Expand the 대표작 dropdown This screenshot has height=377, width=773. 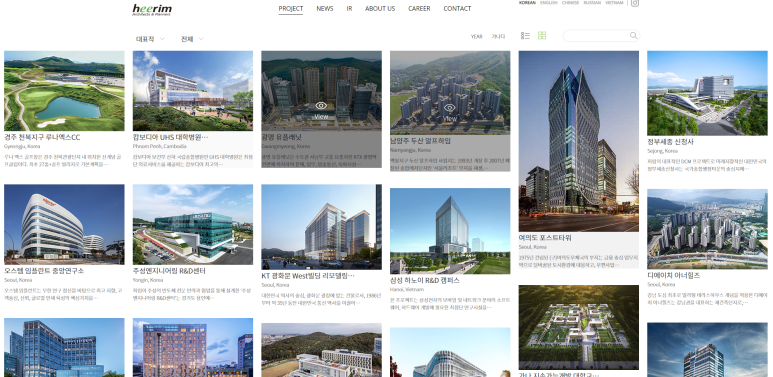pos(150,39)
